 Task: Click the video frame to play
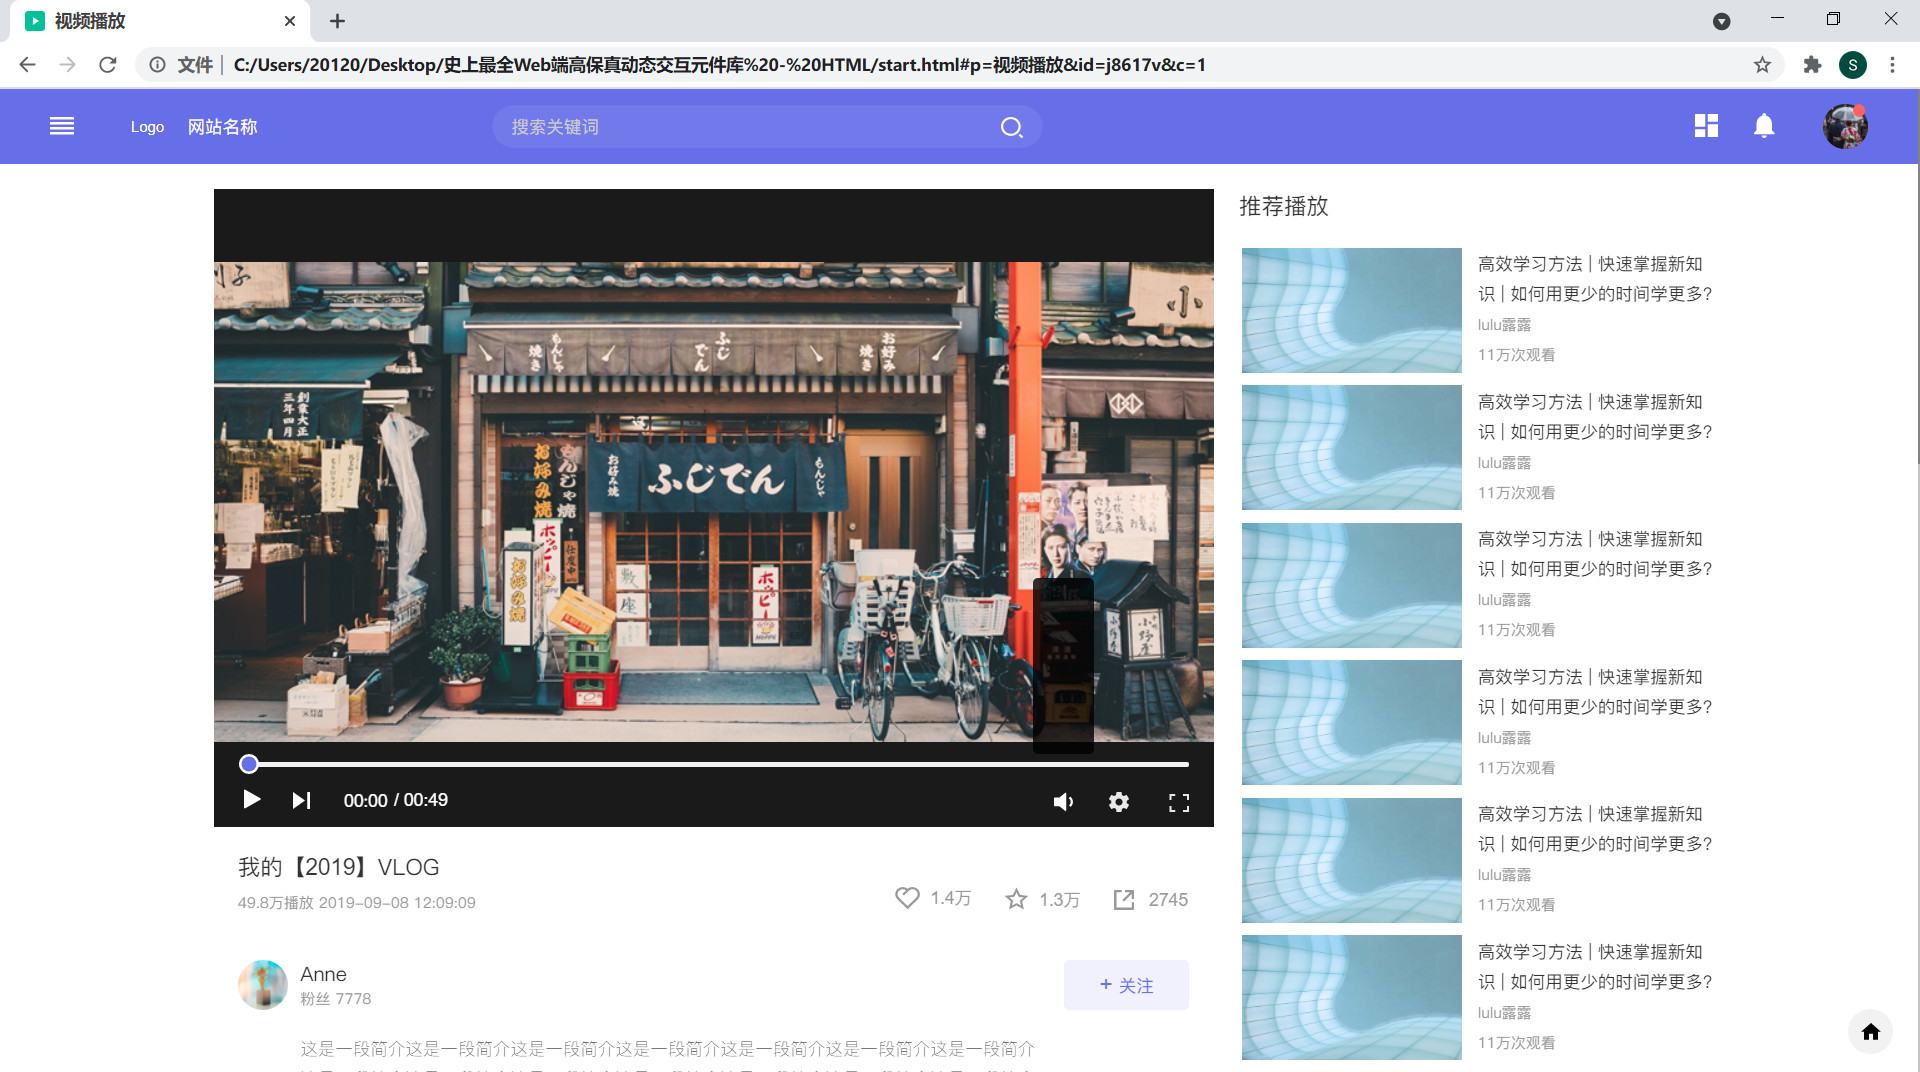click(714, 501)
